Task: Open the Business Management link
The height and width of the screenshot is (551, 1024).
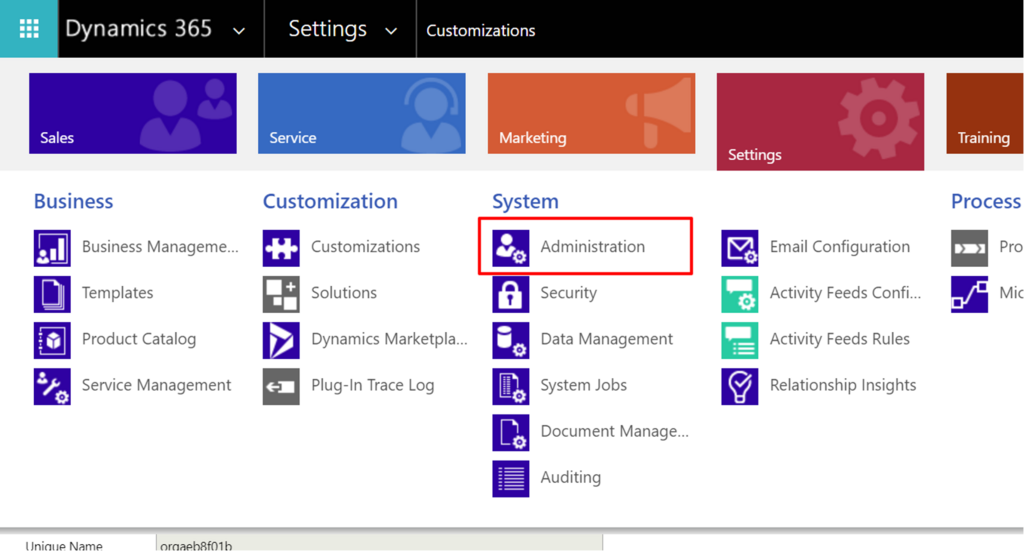Action: click(160, 247)
